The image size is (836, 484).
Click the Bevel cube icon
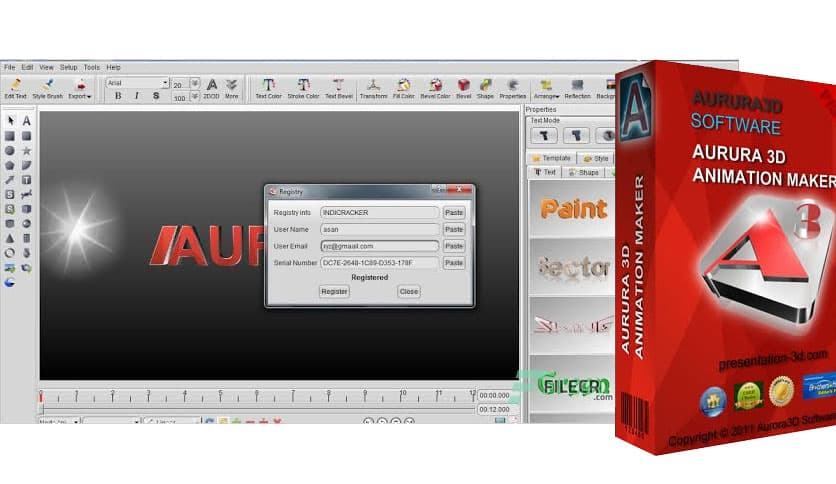click(463, 88)
